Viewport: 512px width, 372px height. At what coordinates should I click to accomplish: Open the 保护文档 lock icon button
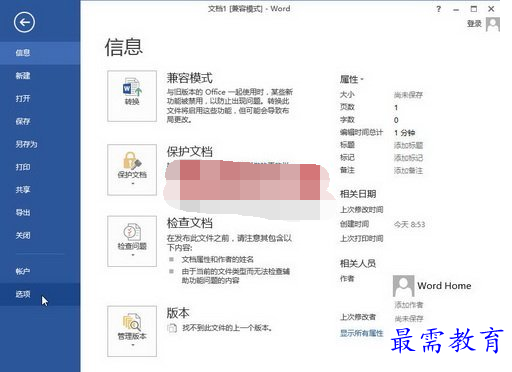coord(132,170)
